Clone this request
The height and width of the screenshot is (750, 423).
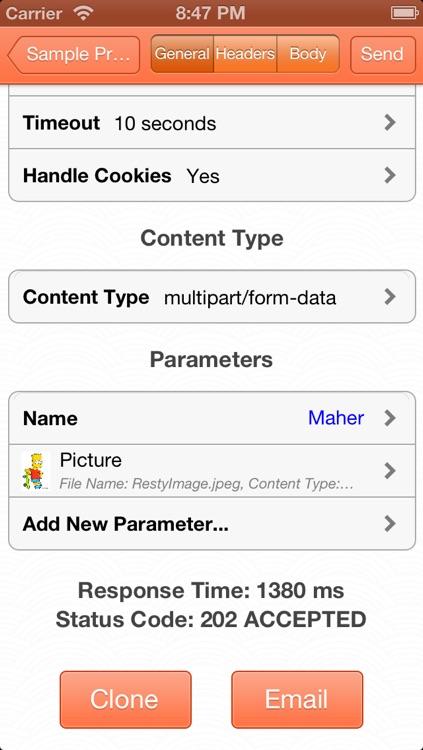point(125,699)
